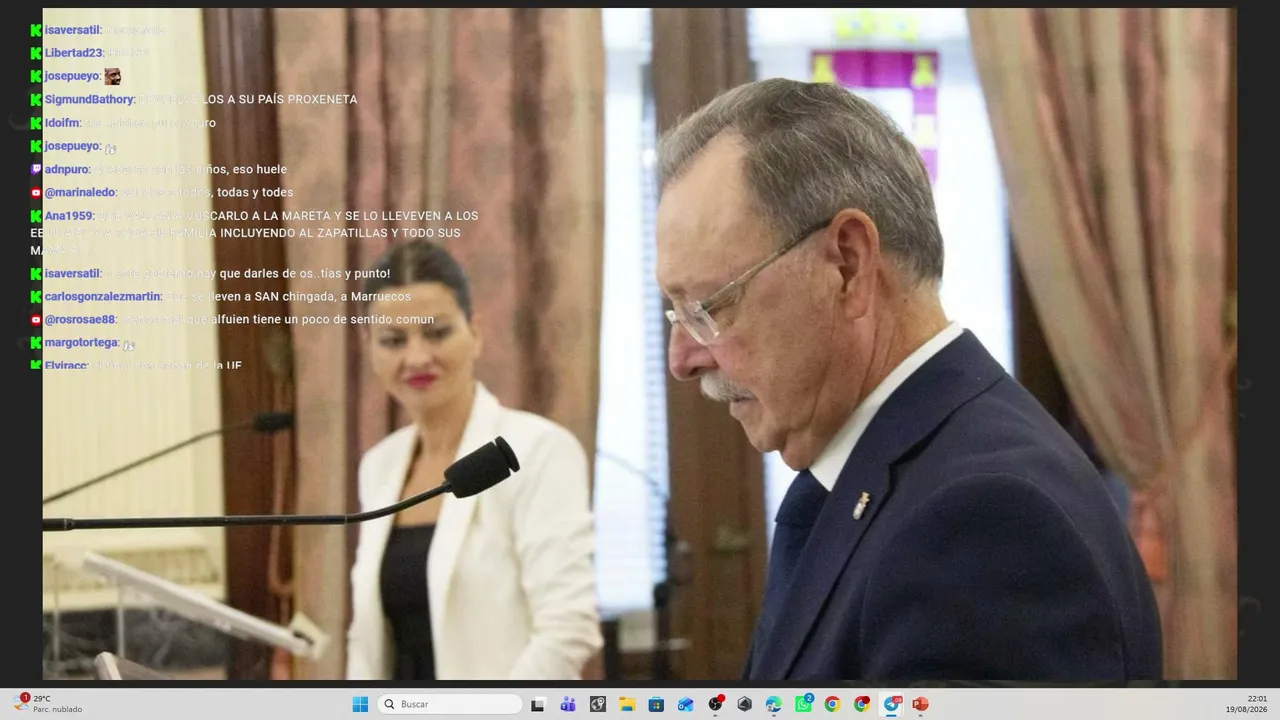This screenshot has width=1280, height=720.
Task: Switch to the Telegram taskbar icon
Action: (x=891, y=704)
